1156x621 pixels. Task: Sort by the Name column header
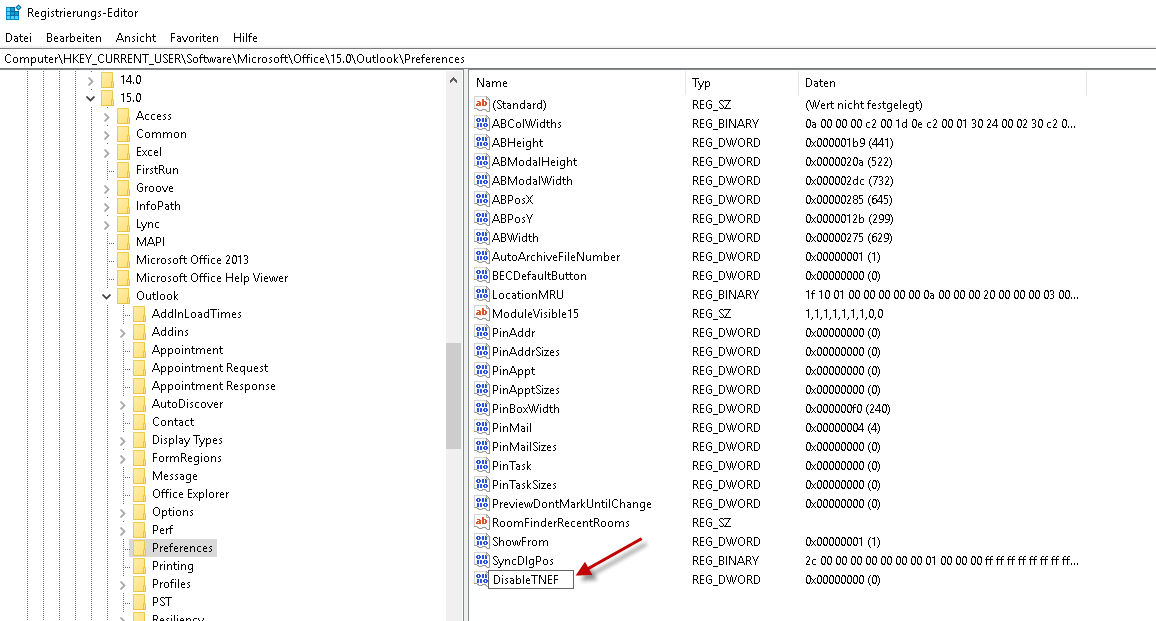(578, 83)
